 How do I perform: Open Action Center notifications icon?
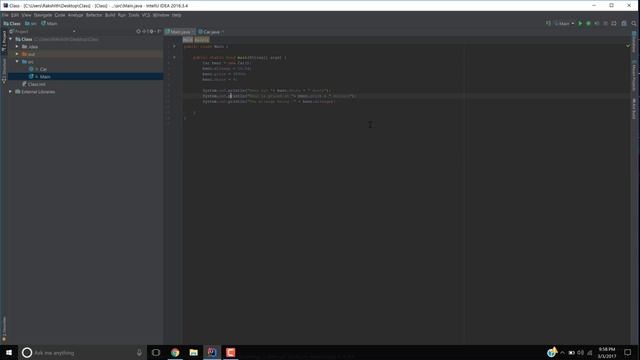tap(628, 353)
